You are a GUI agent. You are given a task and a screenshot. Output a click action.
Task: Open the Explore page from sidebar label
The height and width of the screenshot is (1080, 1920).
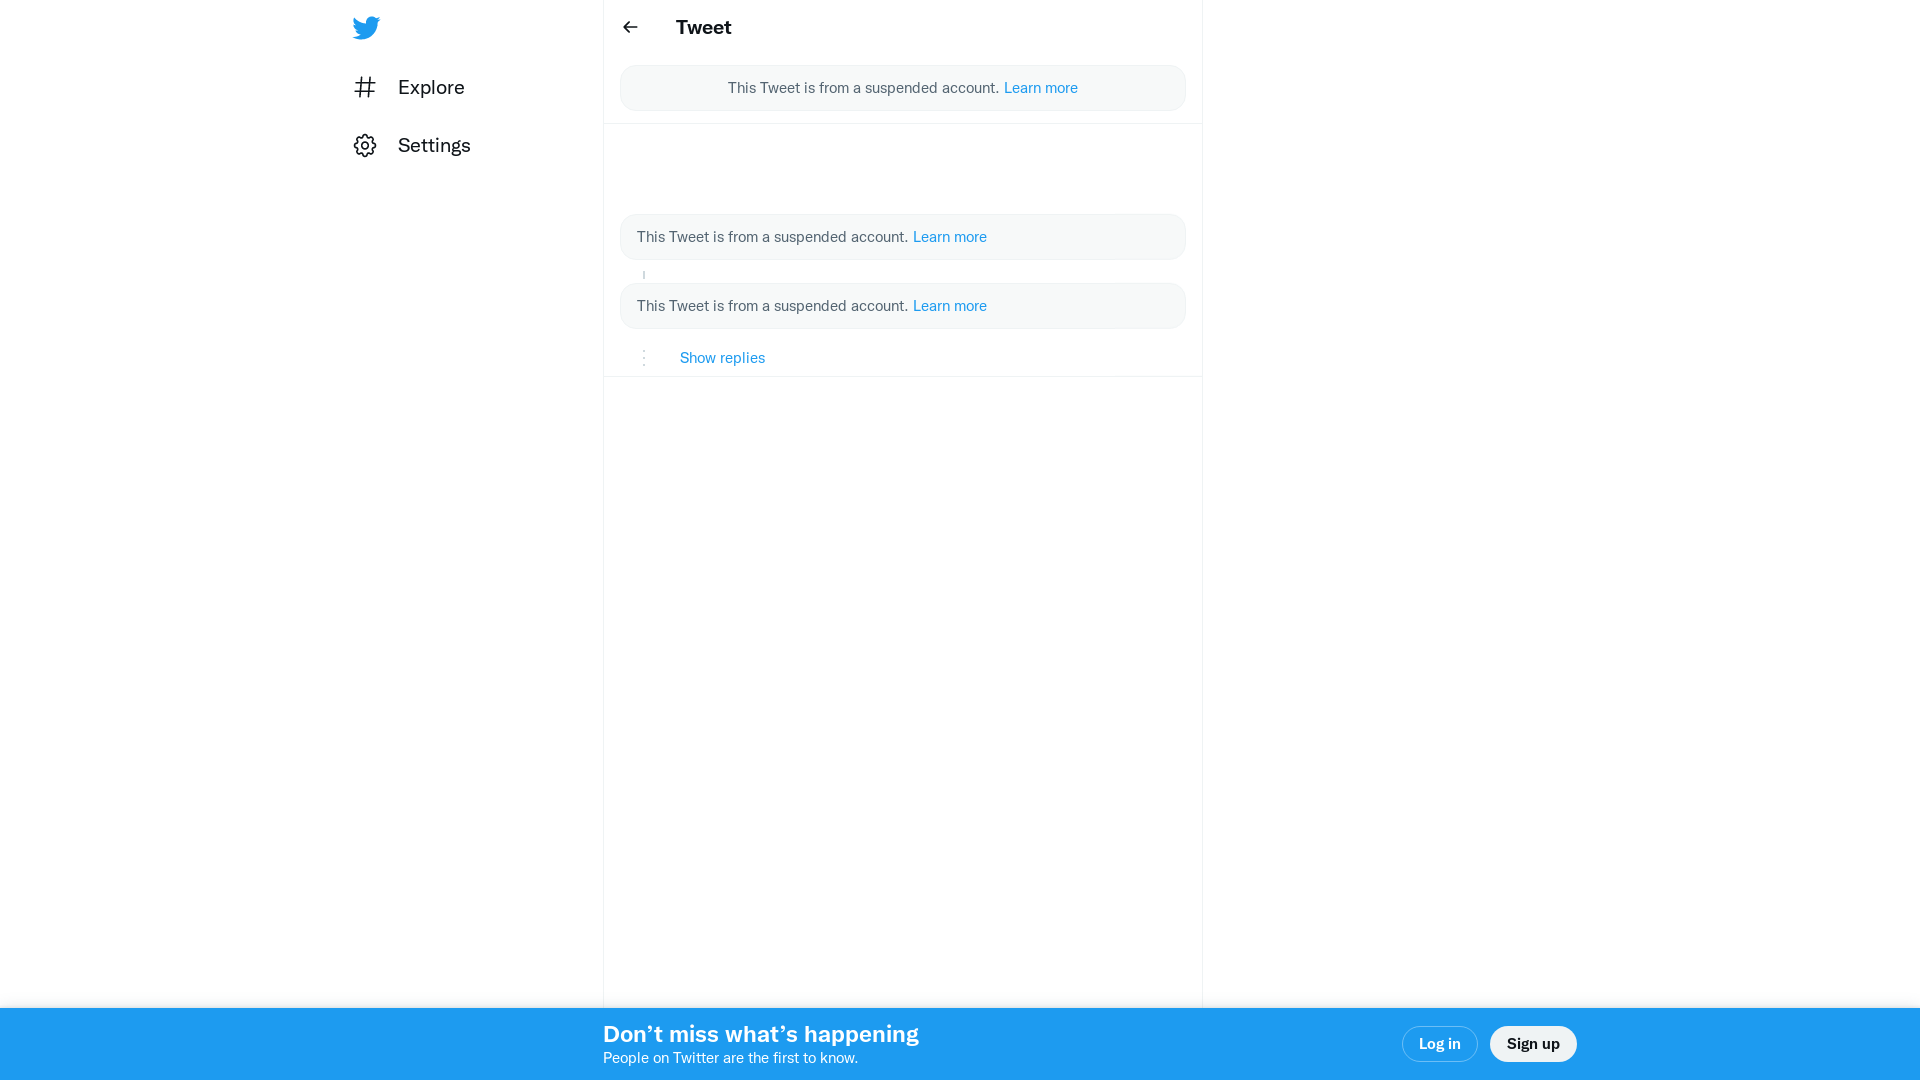(431, 87)
